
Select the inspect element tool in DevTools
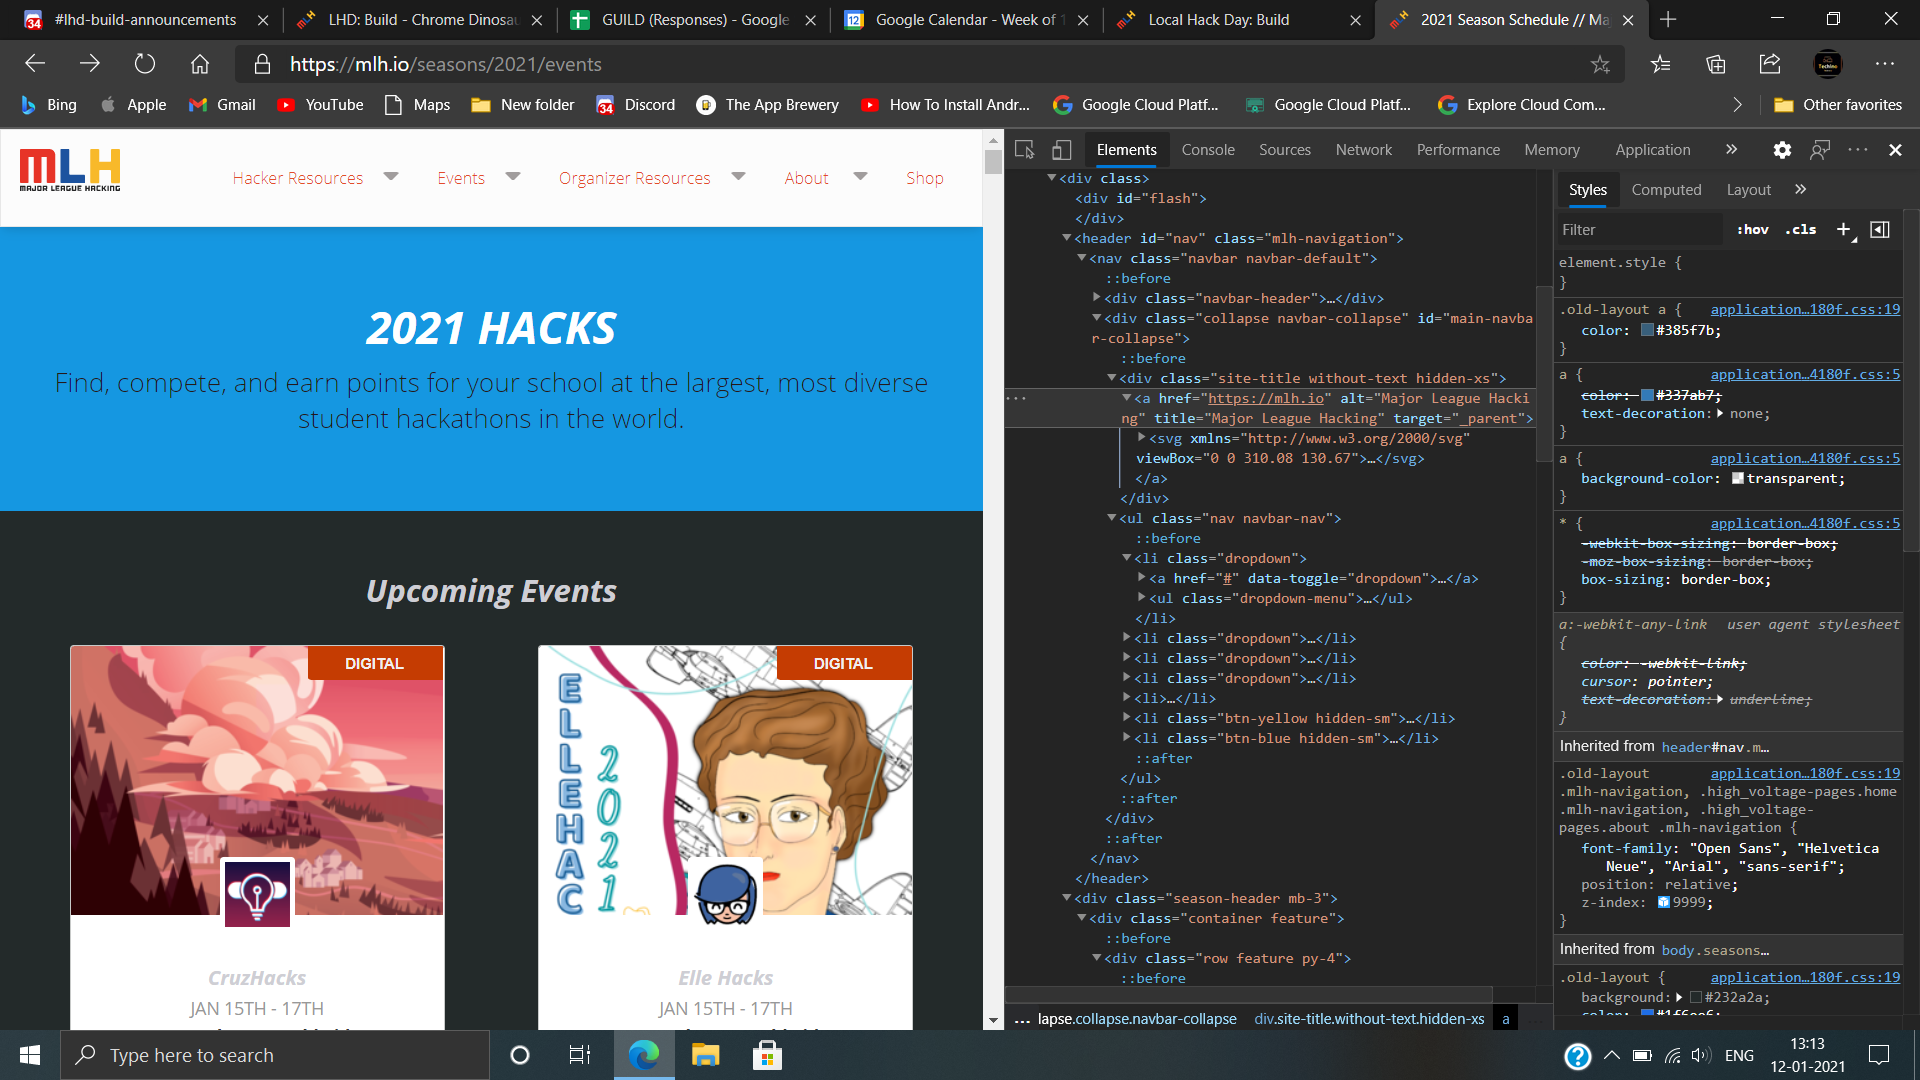[1024, 149]
